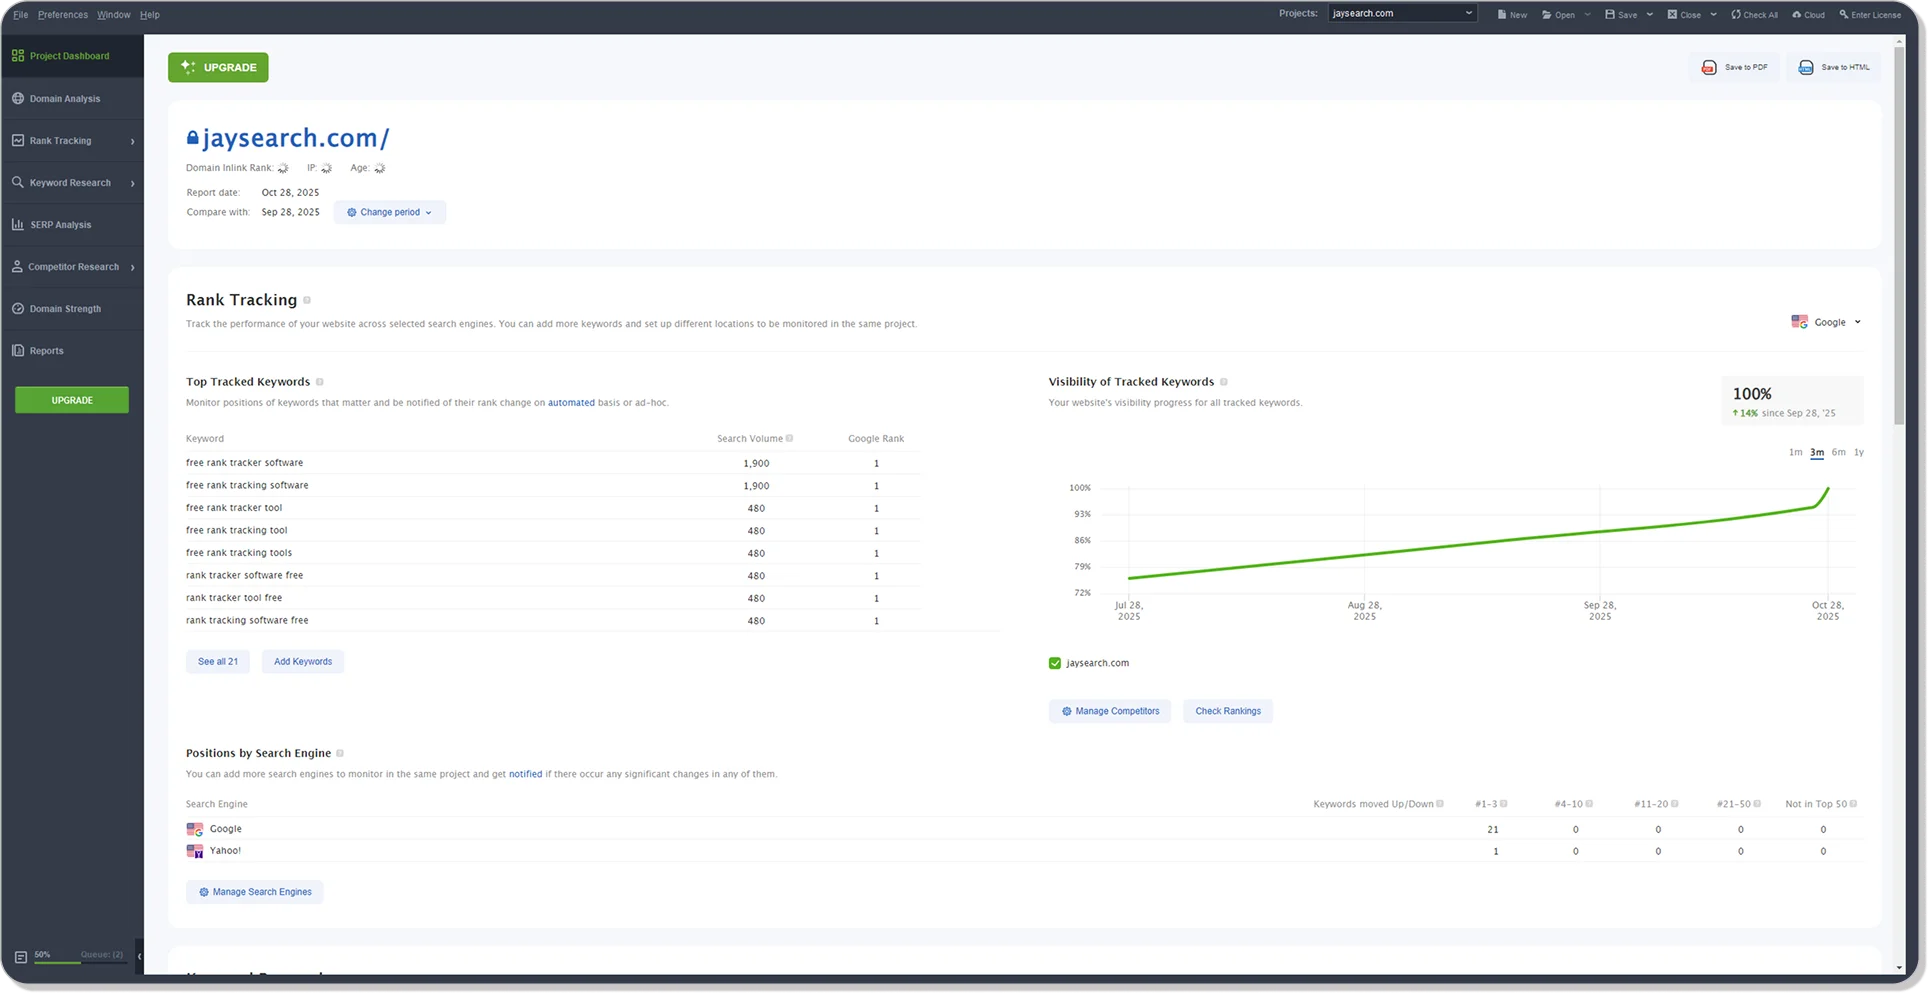Click the See all 21 button

(x=218, y=661)
